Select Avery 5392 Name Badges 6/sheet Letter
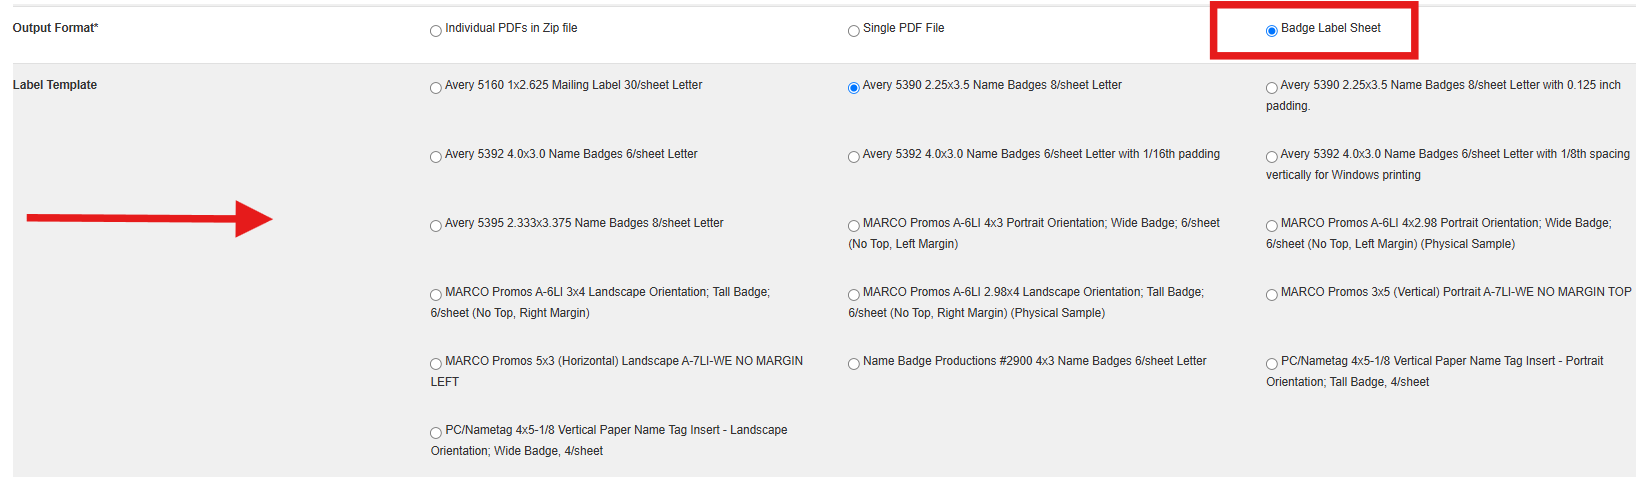Screen dimensions: 1636x477 pos(436,157)
